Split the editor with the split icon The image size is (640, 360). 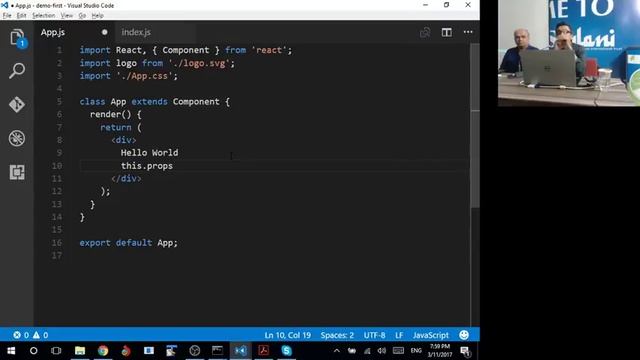tap(447, 32)
